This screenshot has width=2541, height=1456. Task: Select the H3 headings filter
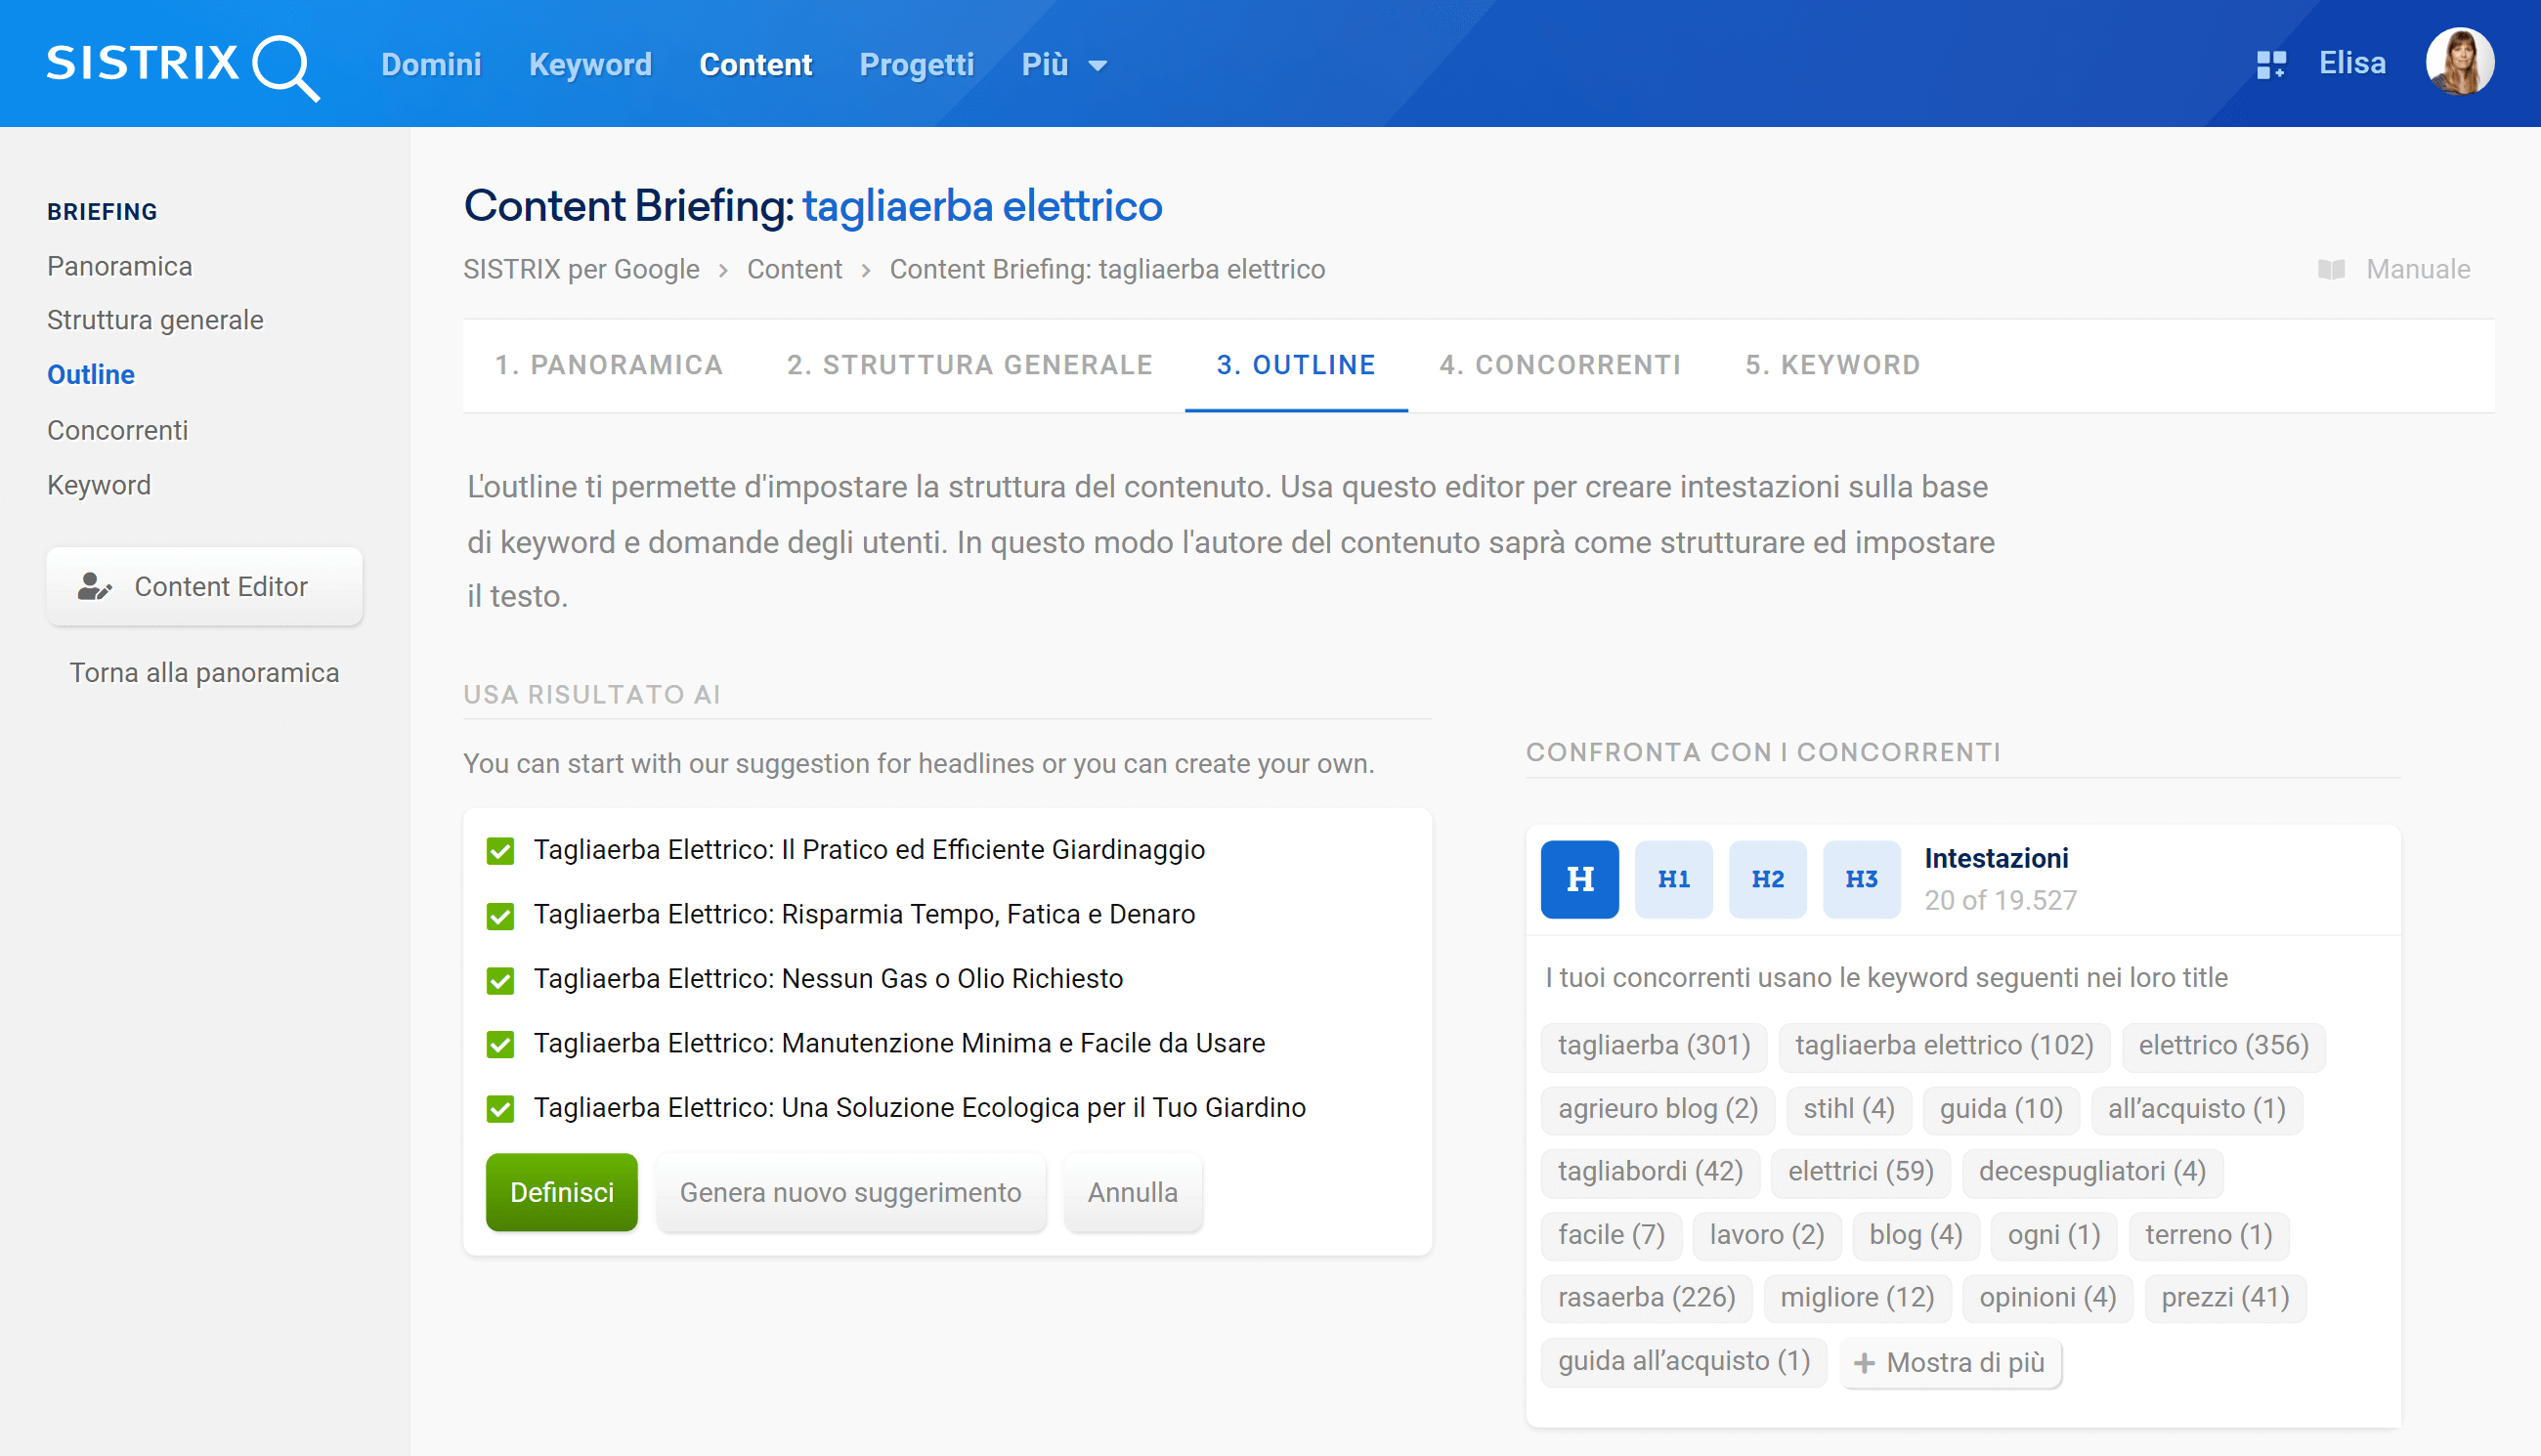coord(1861,879)
